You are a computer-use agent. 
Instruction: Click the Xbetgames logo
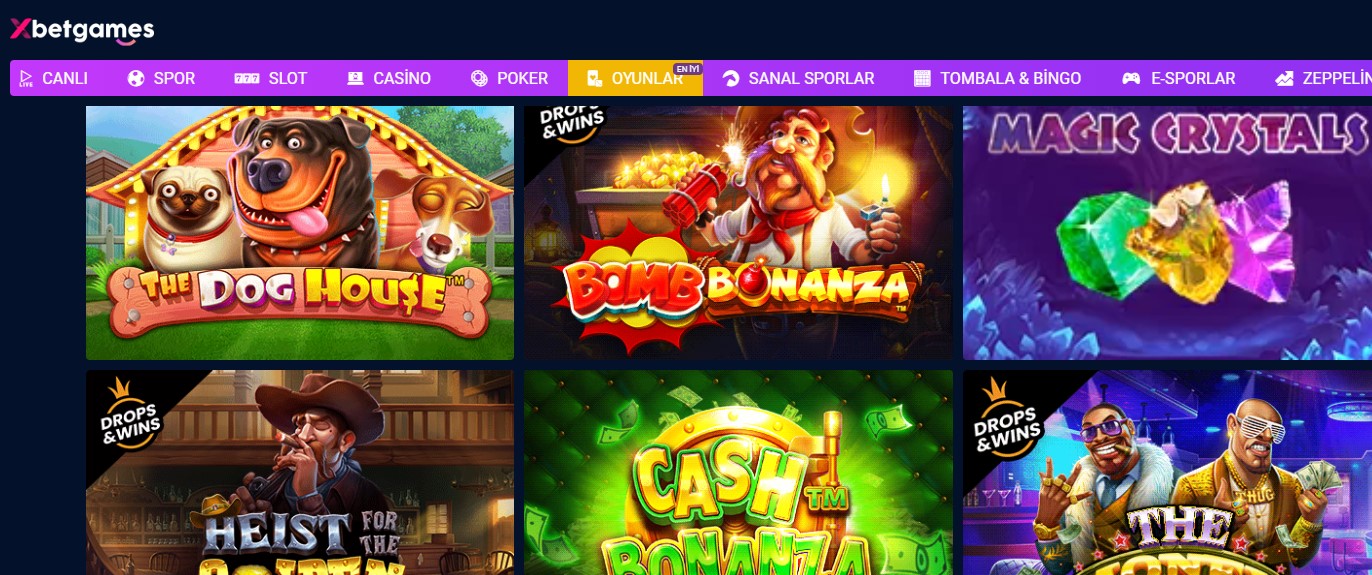(x=82, y=30)
